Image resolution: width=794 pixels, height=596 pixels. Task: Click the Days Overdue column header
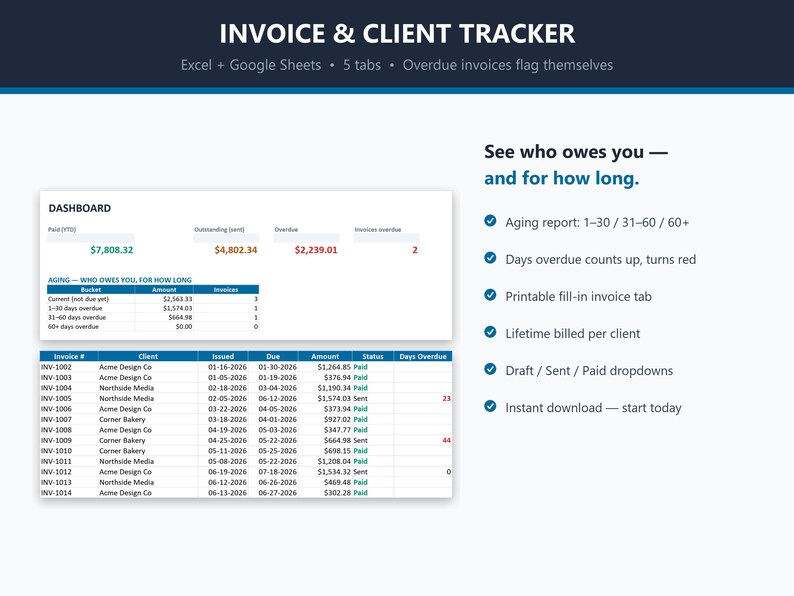tap(423, 356)
